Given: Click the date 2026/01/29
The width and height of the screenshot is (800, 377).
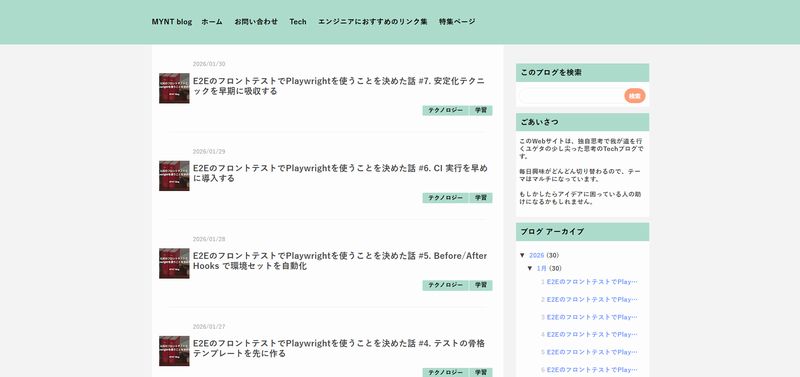Looking at the screenshot, I should (209, 152).
